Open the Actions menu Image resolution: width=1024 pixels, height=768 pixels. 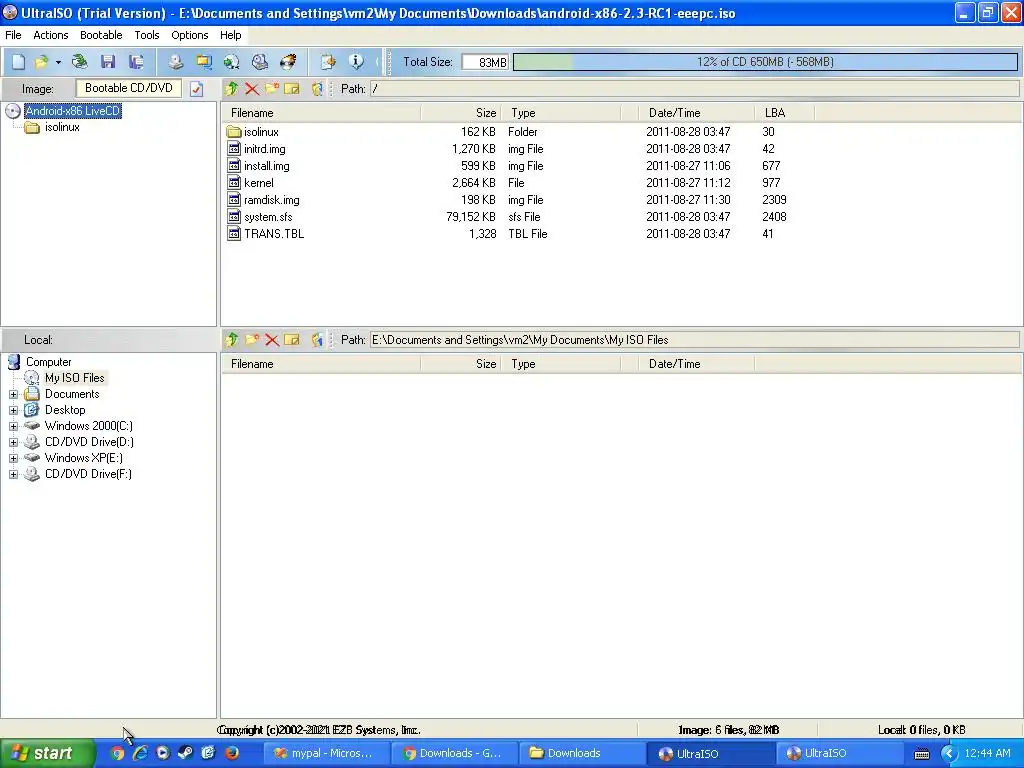tap(50, 35)
